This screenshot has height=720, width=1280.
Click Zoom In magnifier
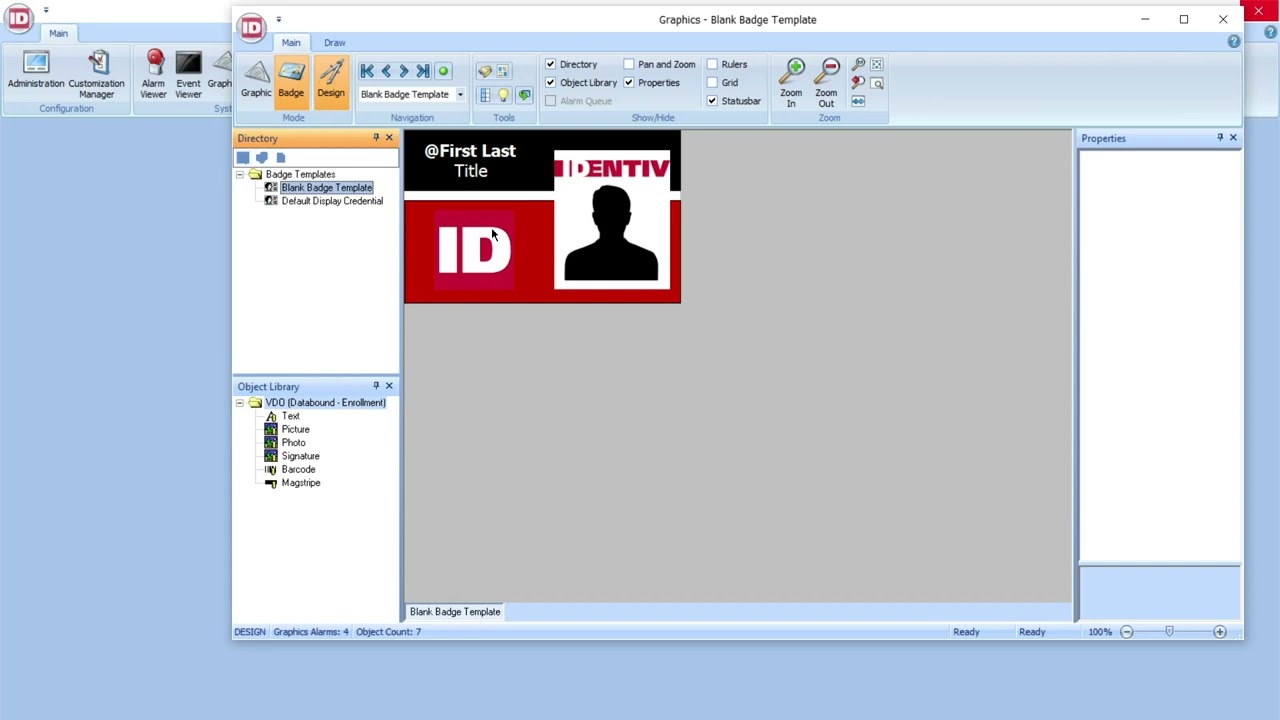pyautogui.click(x=792, y=83)
